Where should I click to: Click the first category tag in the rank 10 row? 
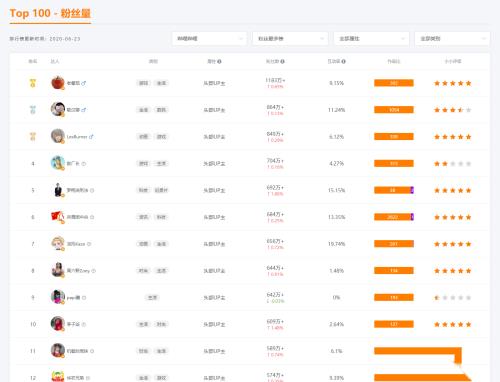coord(144,324)
